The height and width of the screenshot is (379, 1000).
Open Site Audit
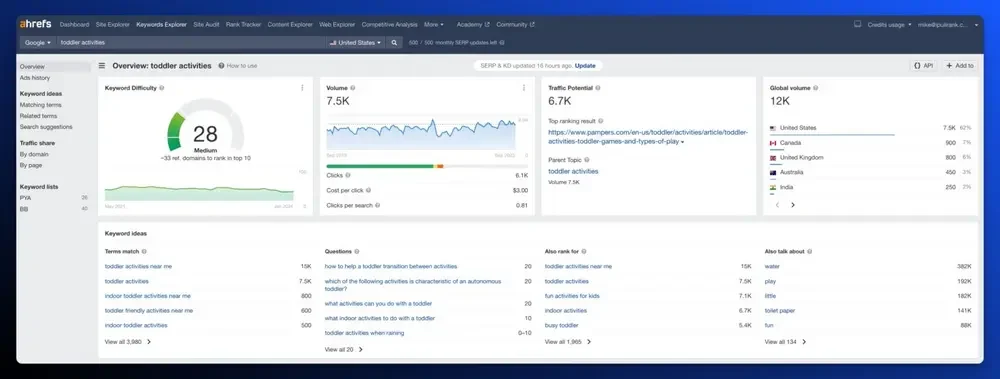(206, 24)
